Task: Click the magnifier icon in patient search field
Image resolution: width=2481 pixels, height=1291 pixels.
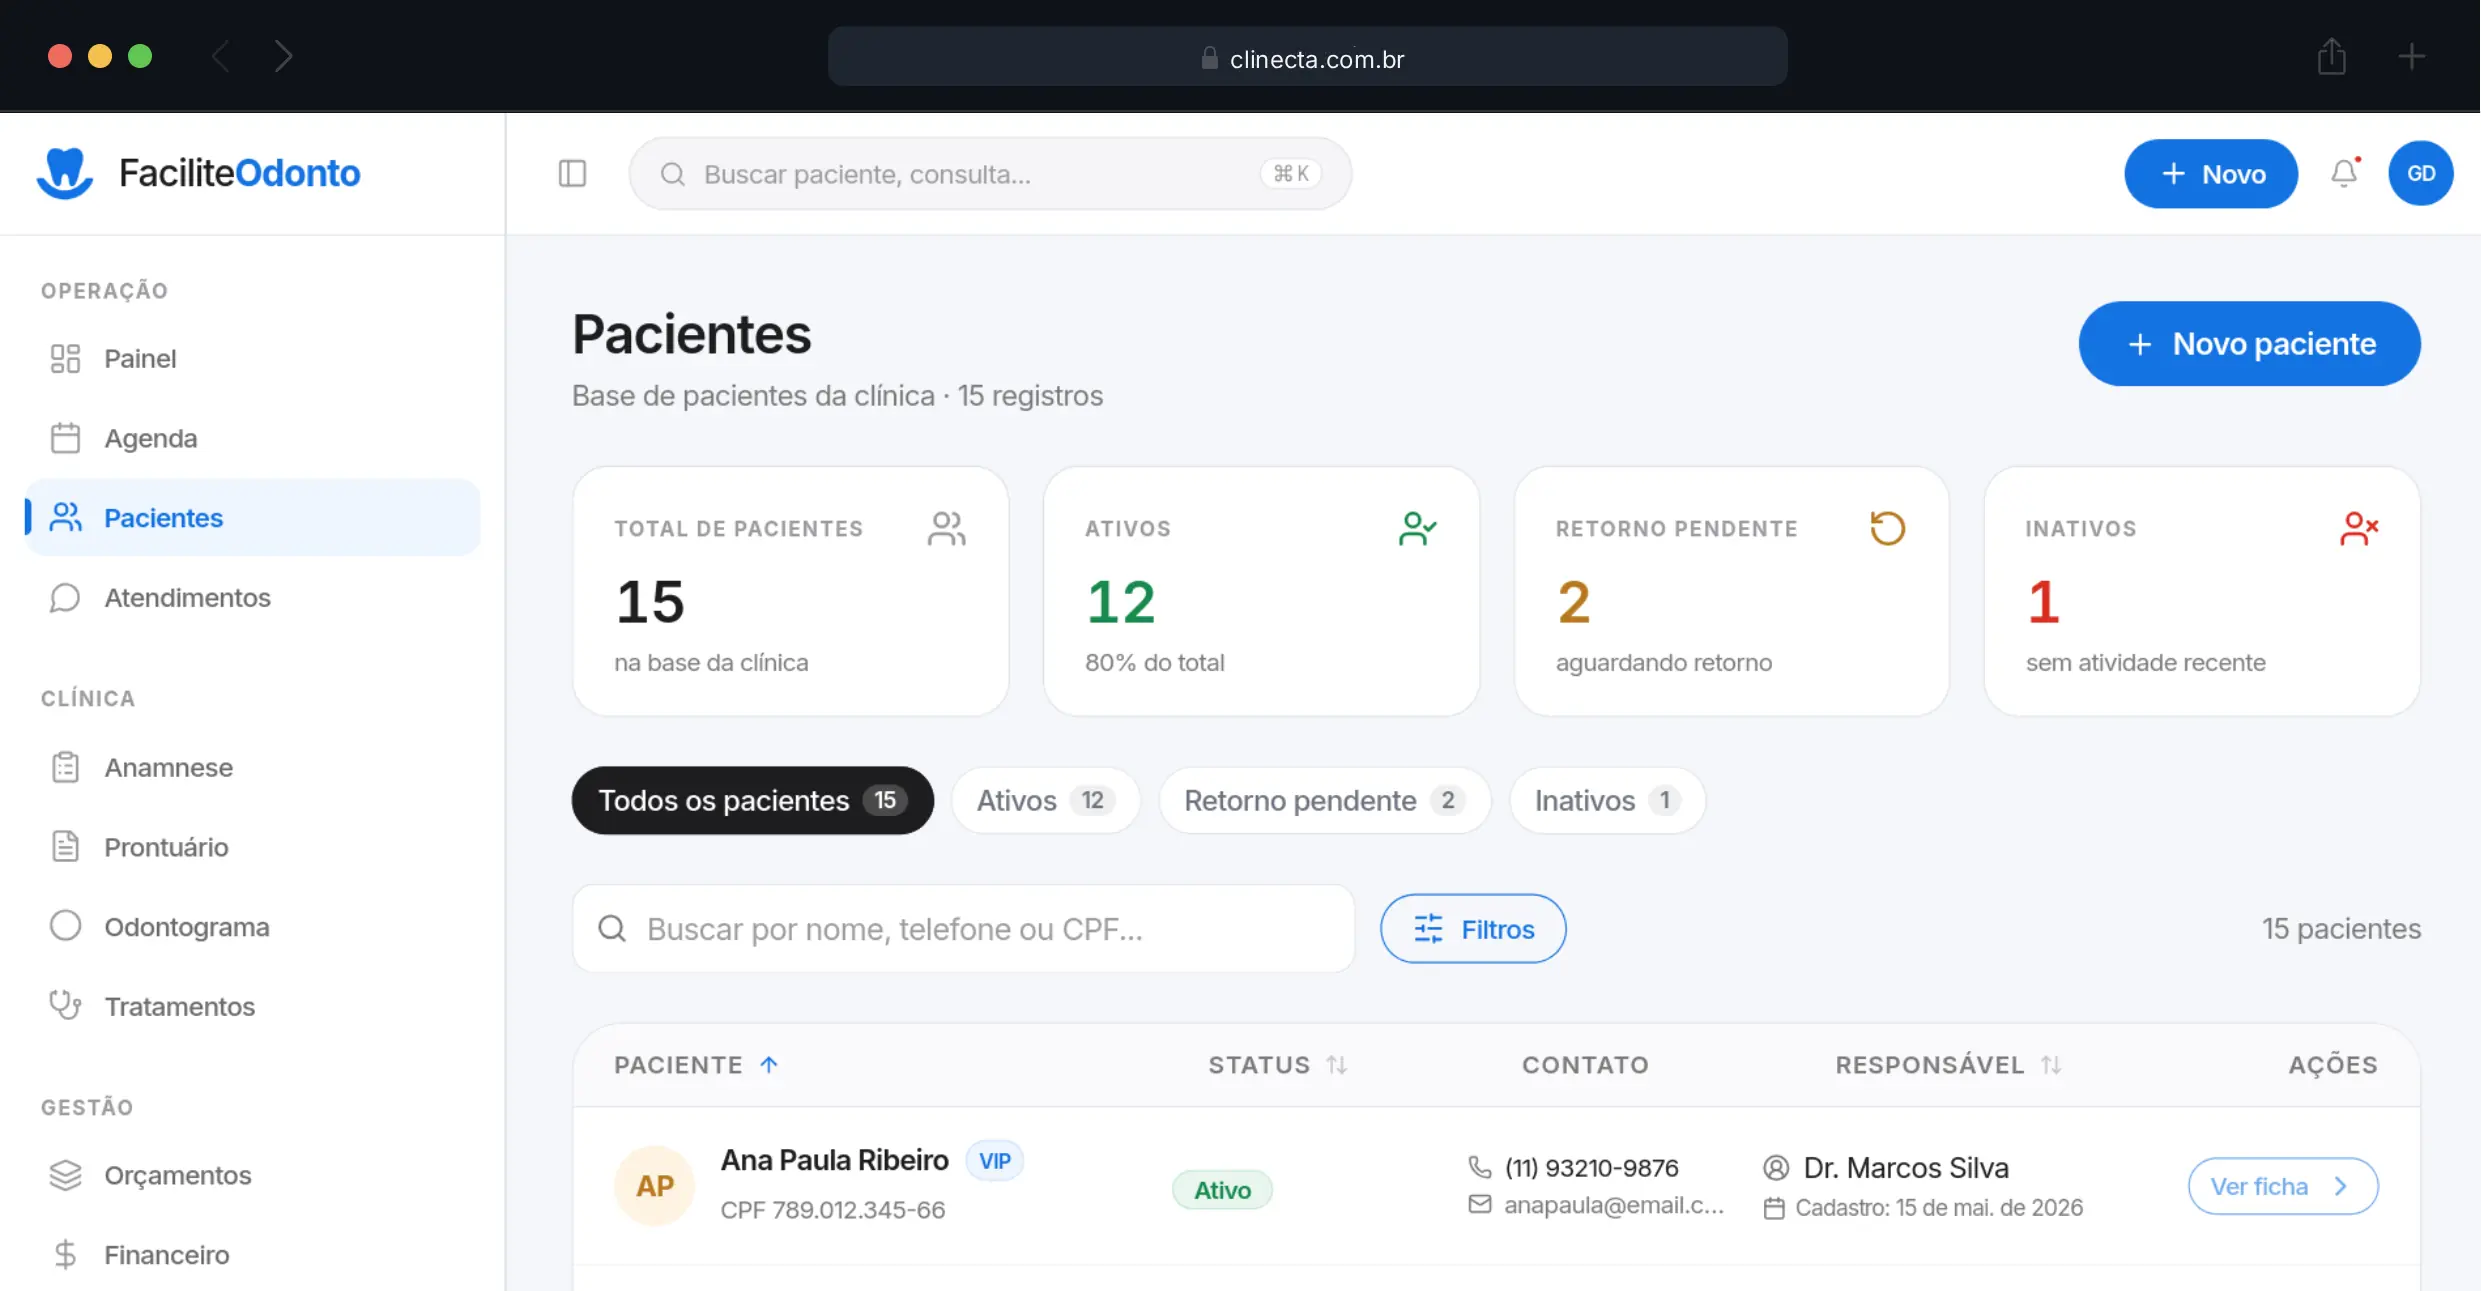Action: (612, 929)
